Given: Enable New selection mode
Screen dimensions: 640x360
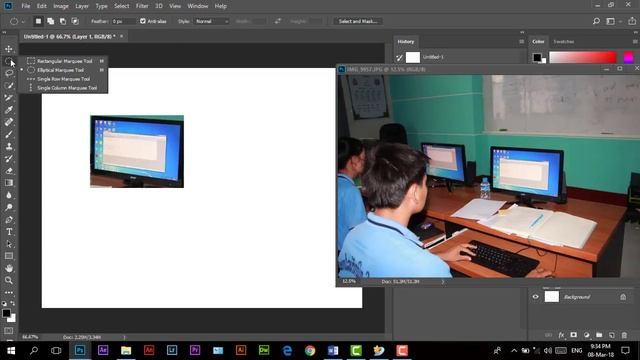Looking at the screenshot, I should point(38,21).
